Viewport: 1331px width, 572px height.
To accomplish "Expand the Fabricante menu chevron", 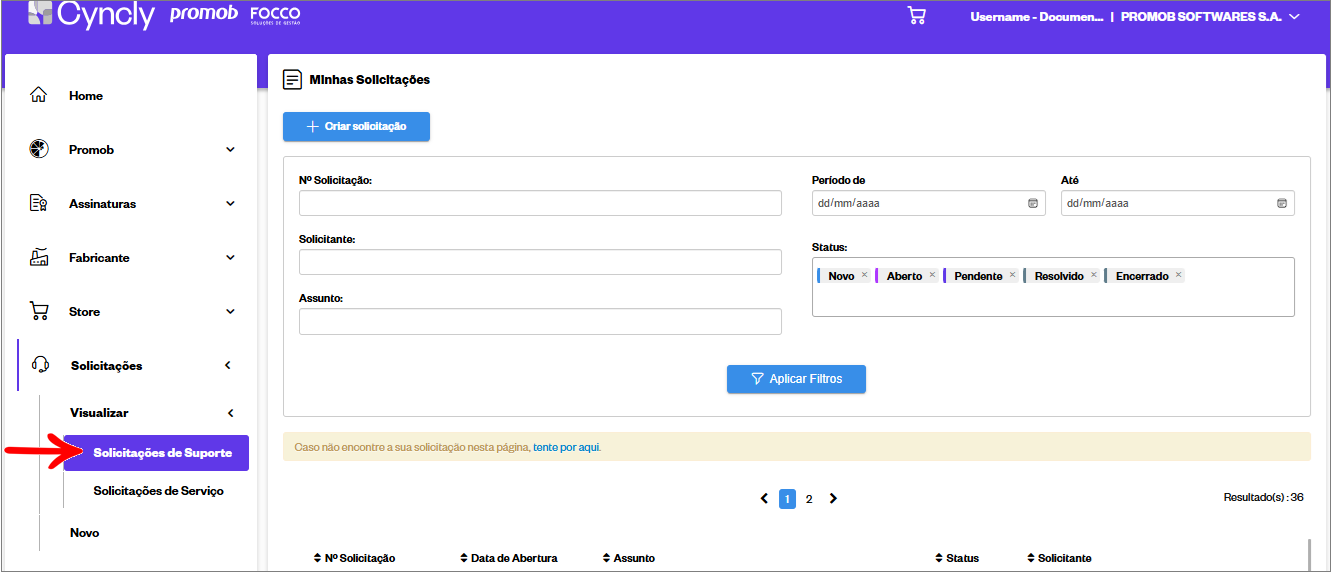I will [x=230, y=257].
